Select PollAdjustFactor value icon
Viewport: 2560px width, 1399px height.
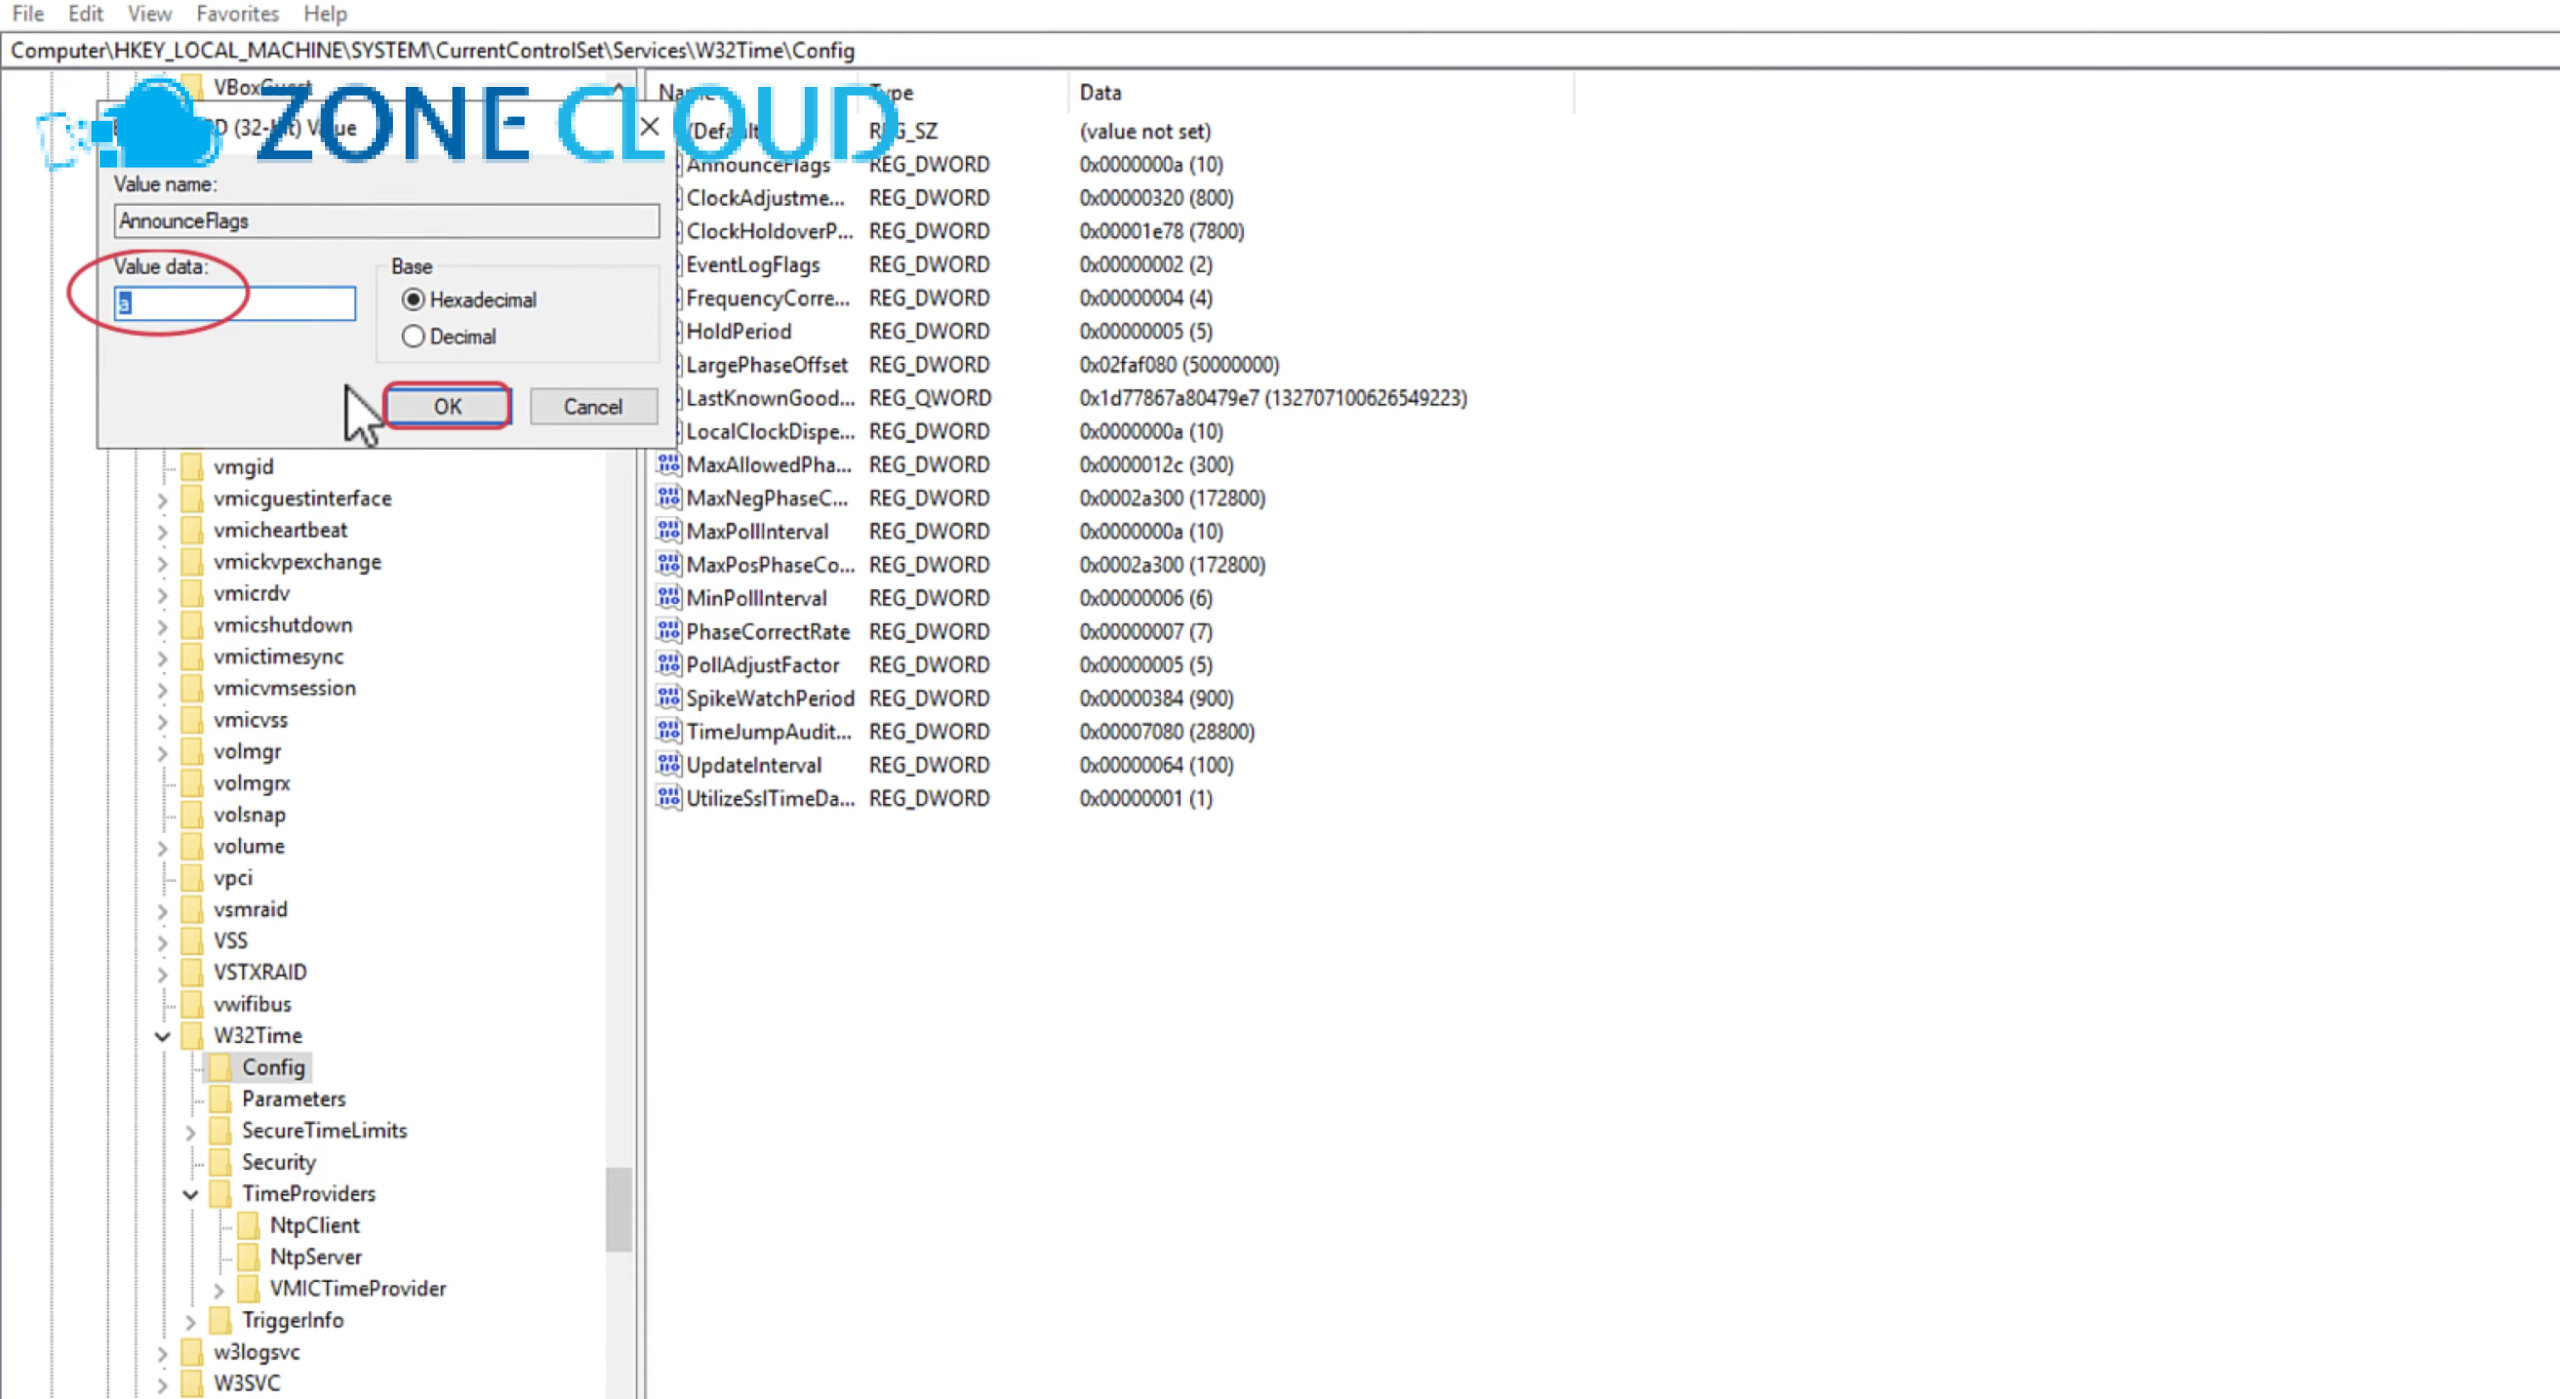coord(669,664)
